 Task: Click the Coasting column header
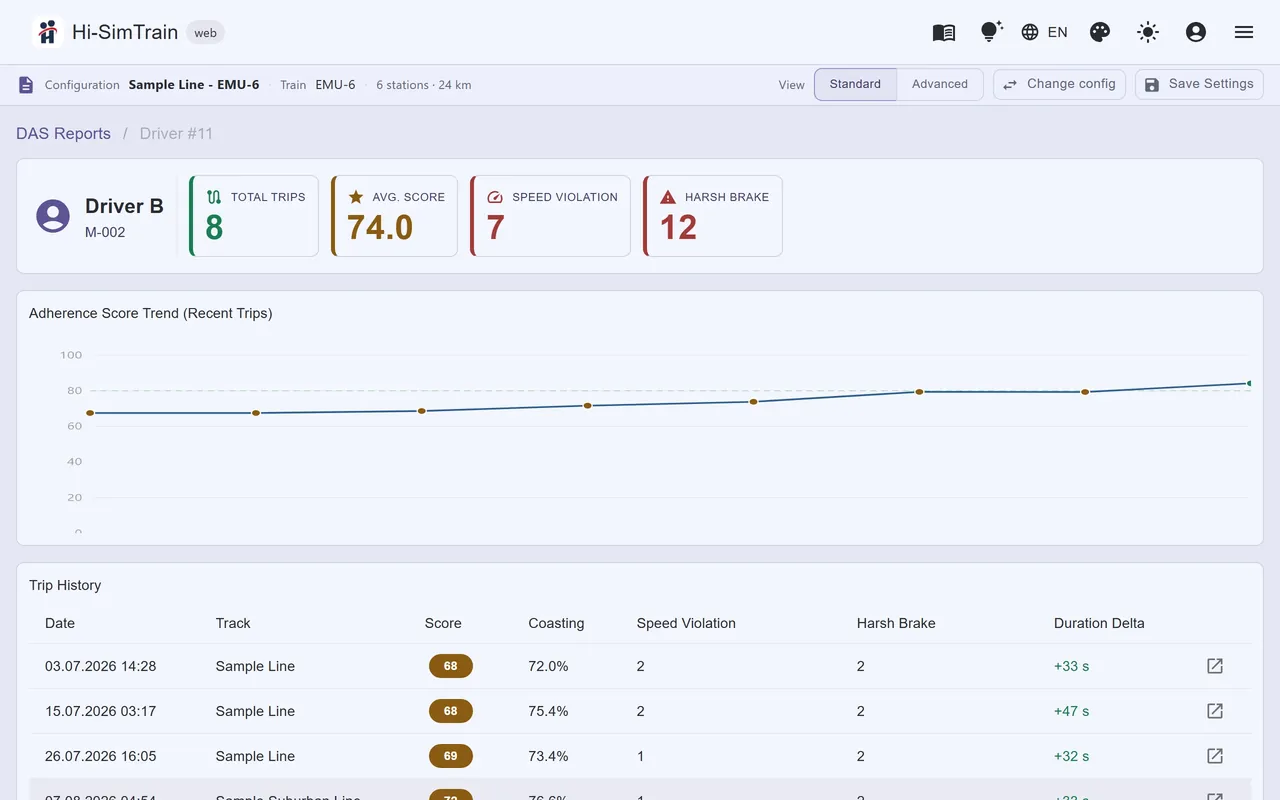click(556, 623)
